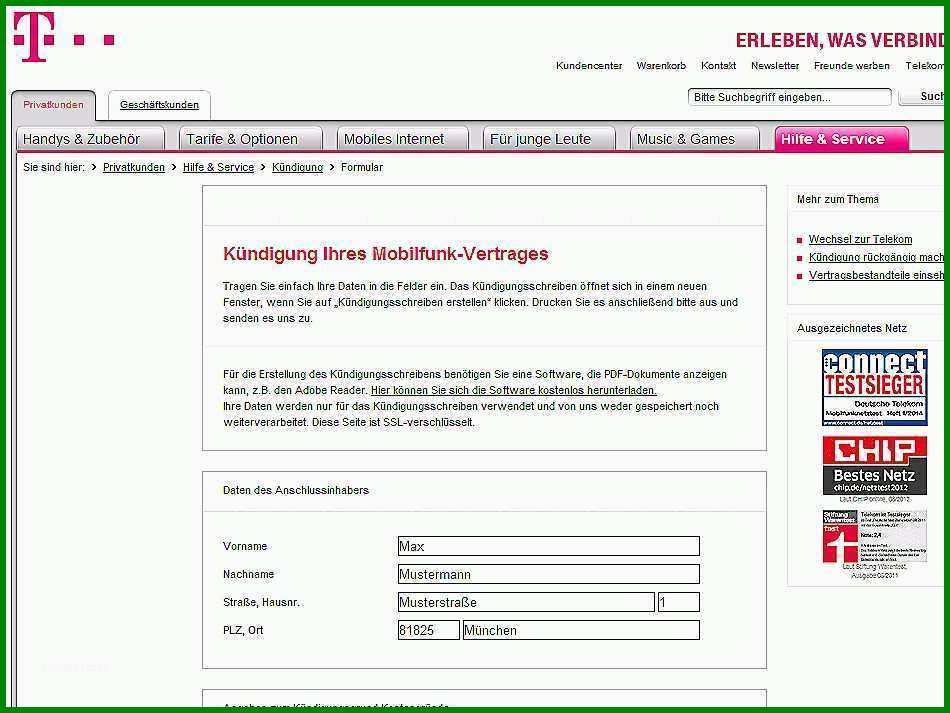
Task: Click the connect Testsieger badge
Action: pos(874,387)
